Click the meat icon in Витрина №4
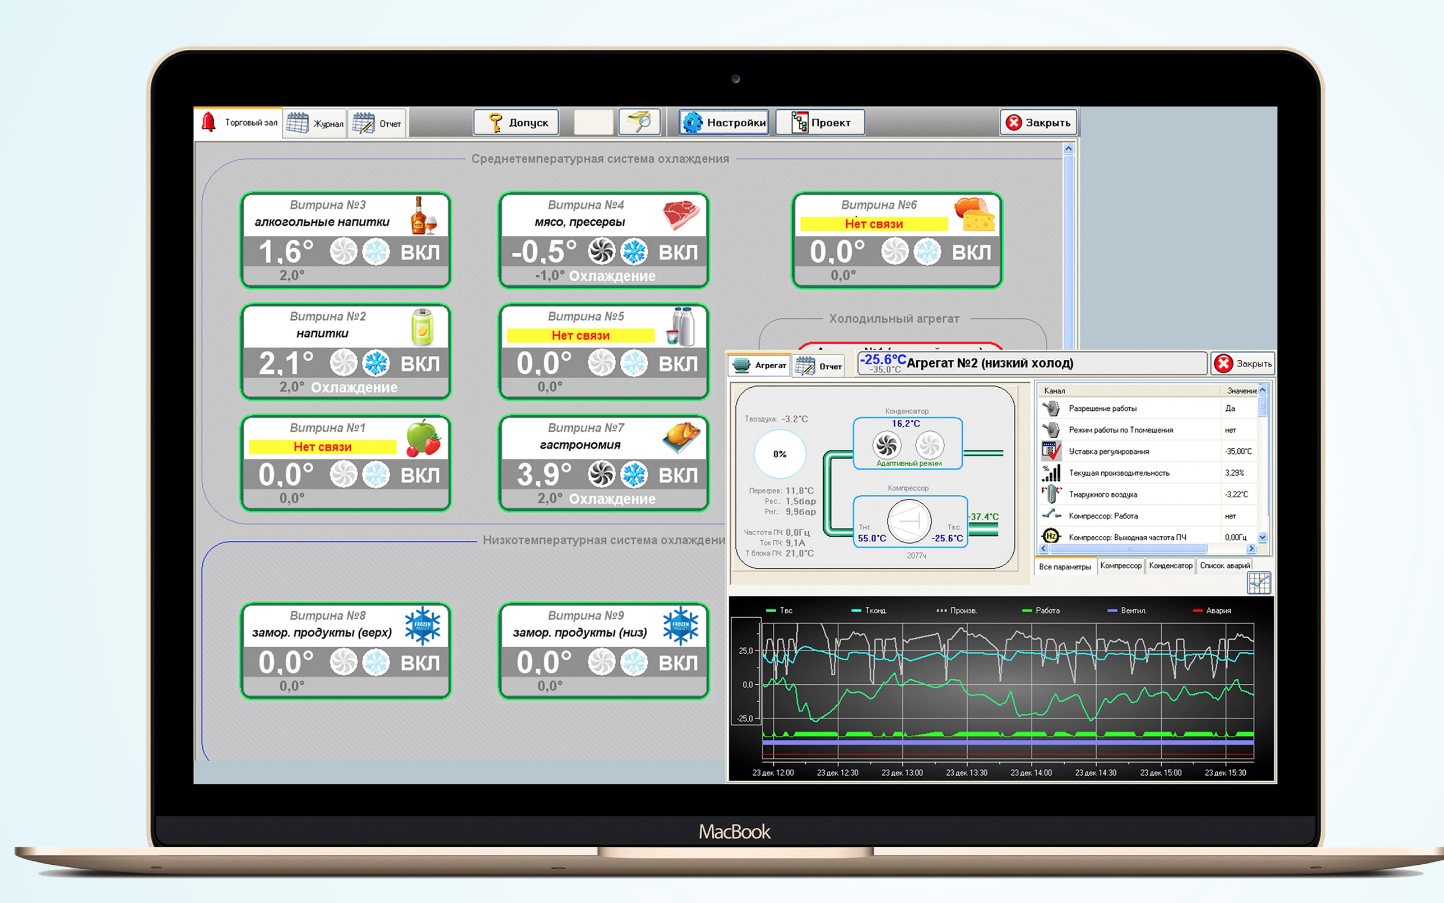The height and width of the screenshot is (903, 1444). (x=681, y=215)
